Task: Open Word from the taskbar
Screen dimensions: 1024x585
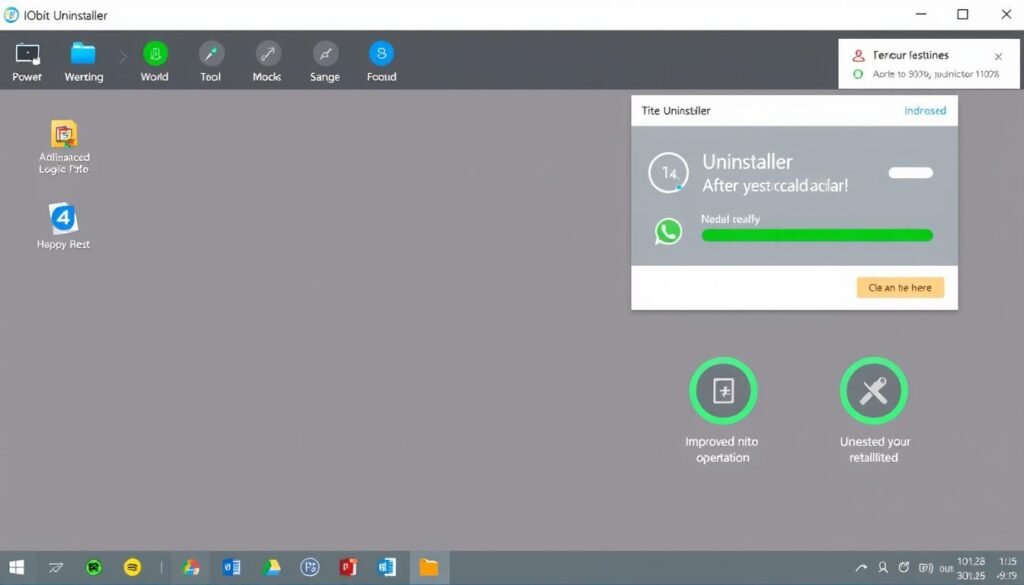Action: click(x=387, y=567)
